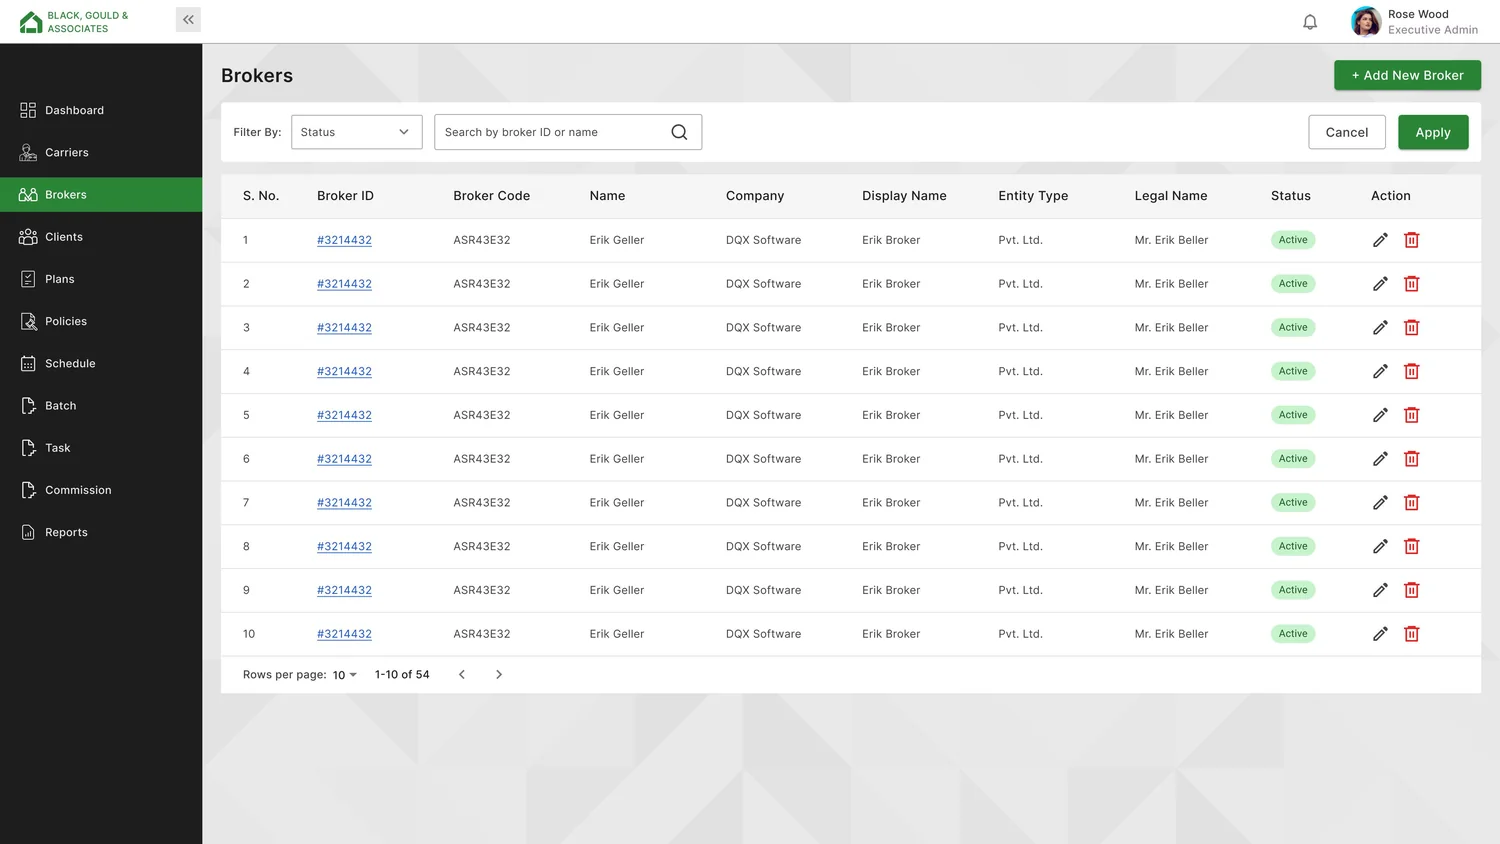Open the Status filter dropdown

click(357, 132)
